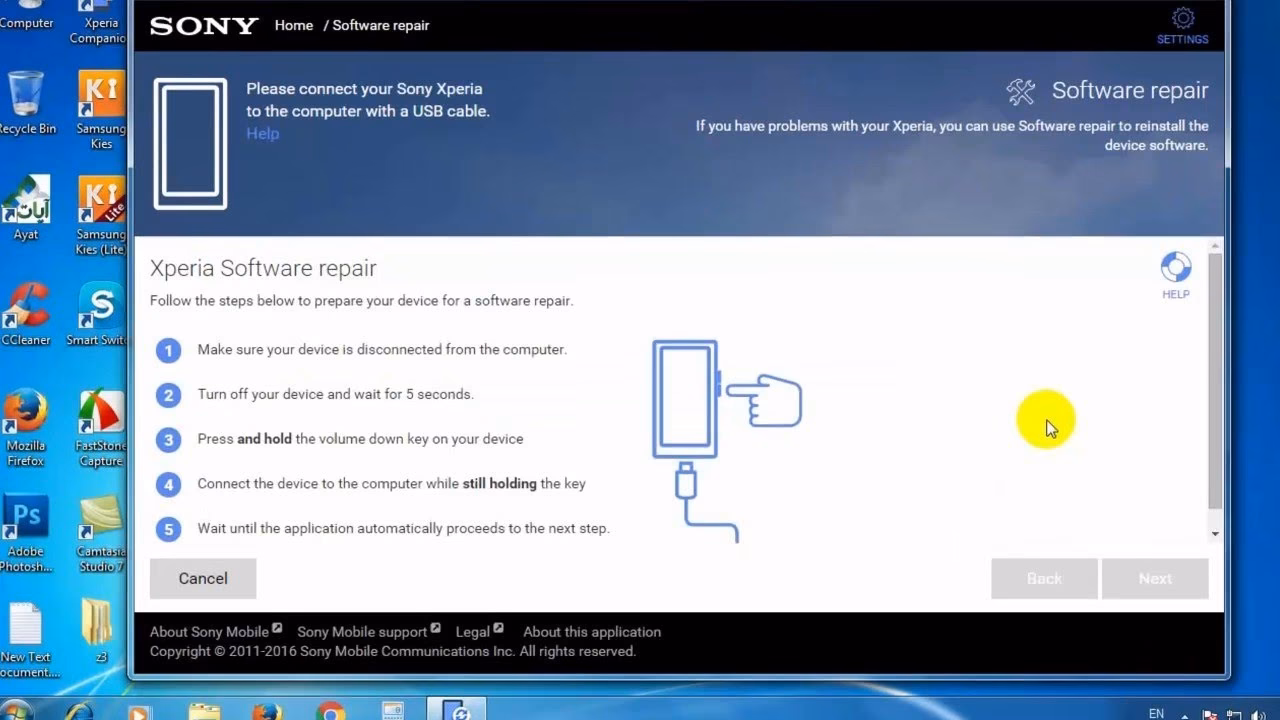Image resolution: width=1280 pixels, height=720 pixels.
Task: Select Software repair in the breadcrumb
Action: pyautogui.click(x=381, y=25)
